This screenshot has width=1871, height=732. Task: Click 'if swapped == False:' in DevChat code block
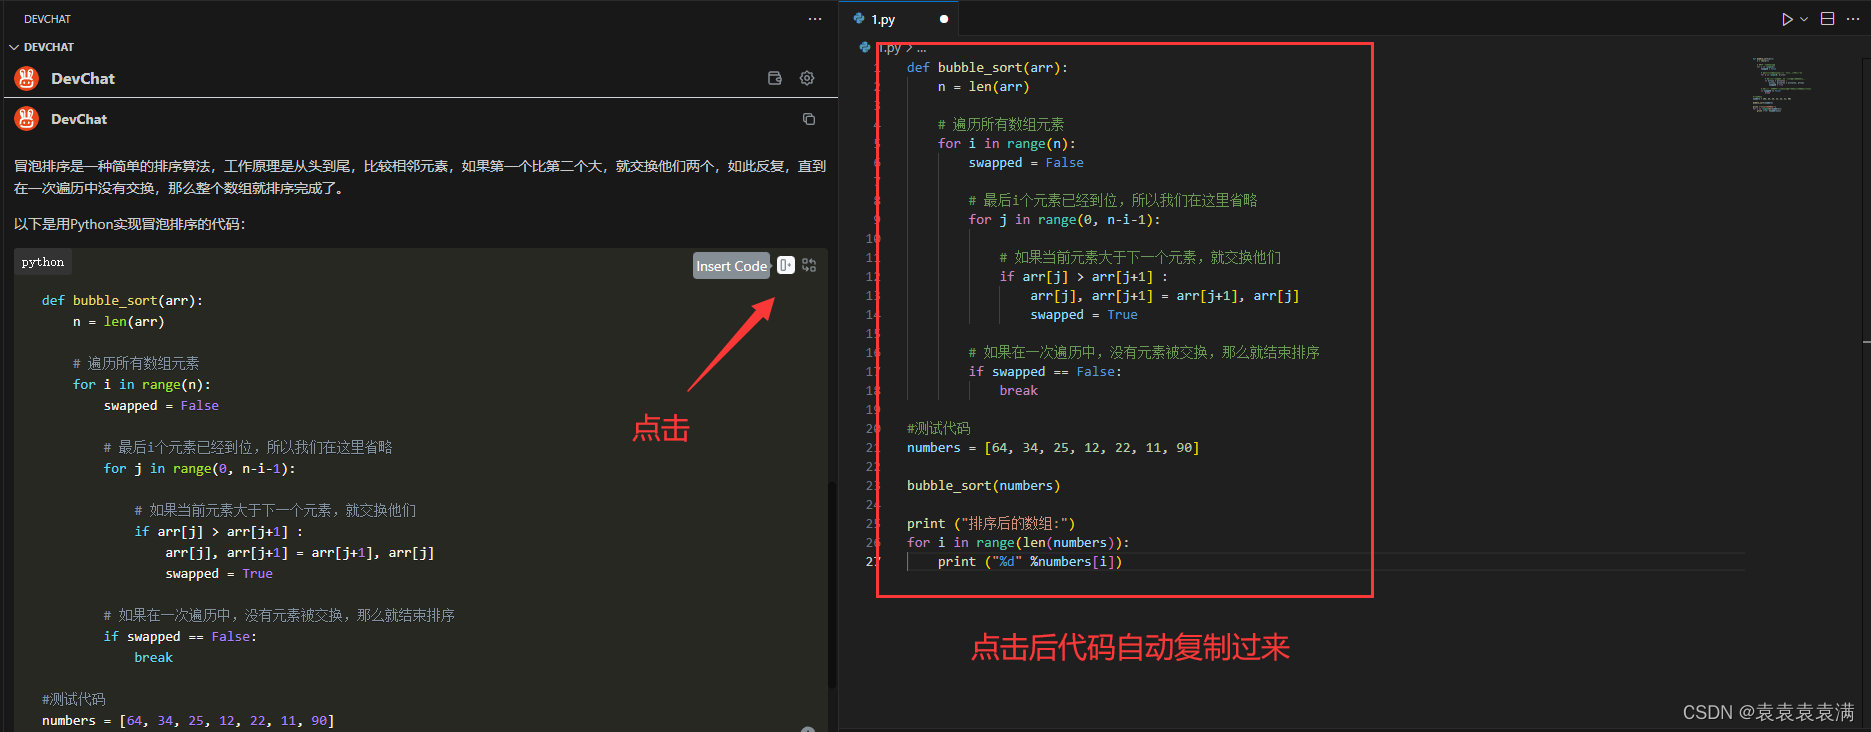(x=180, y=636)
